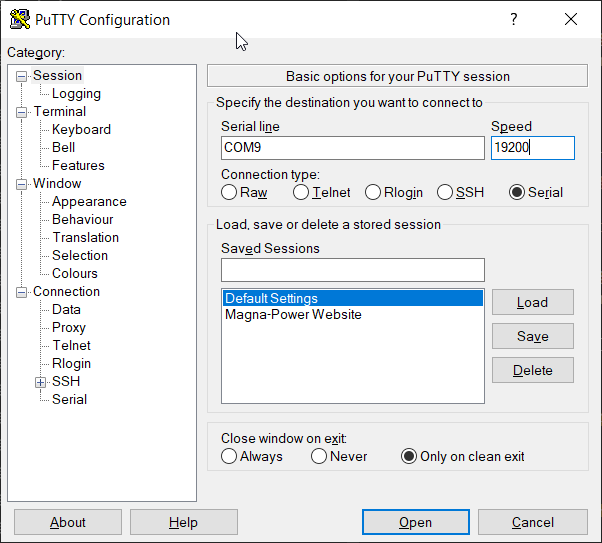Click the PuTTY icon in the title bar

20,19
